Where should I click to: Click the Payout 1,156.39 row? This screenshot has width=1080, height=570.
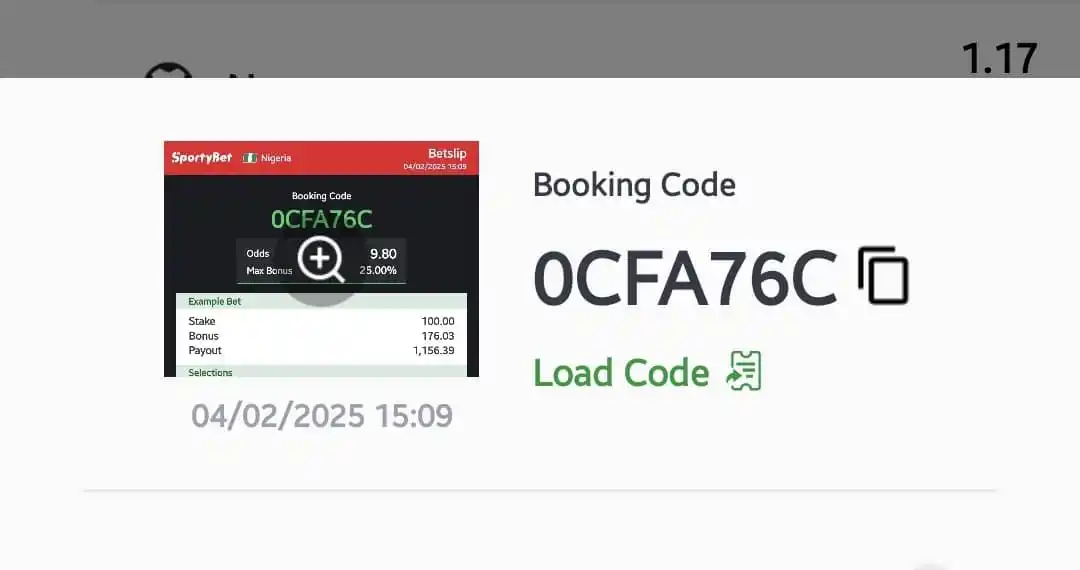tap(321, 351)
